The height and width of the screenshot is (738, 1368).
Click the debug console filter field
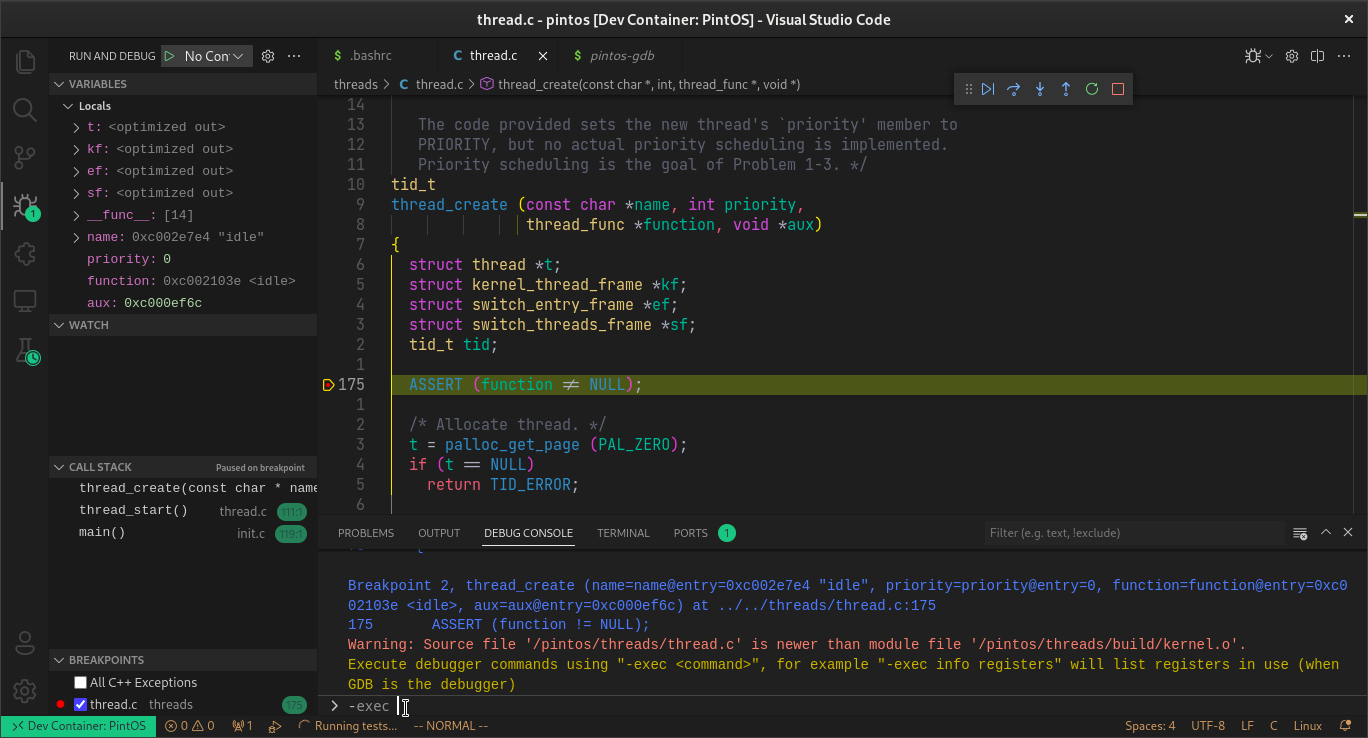1135,533
